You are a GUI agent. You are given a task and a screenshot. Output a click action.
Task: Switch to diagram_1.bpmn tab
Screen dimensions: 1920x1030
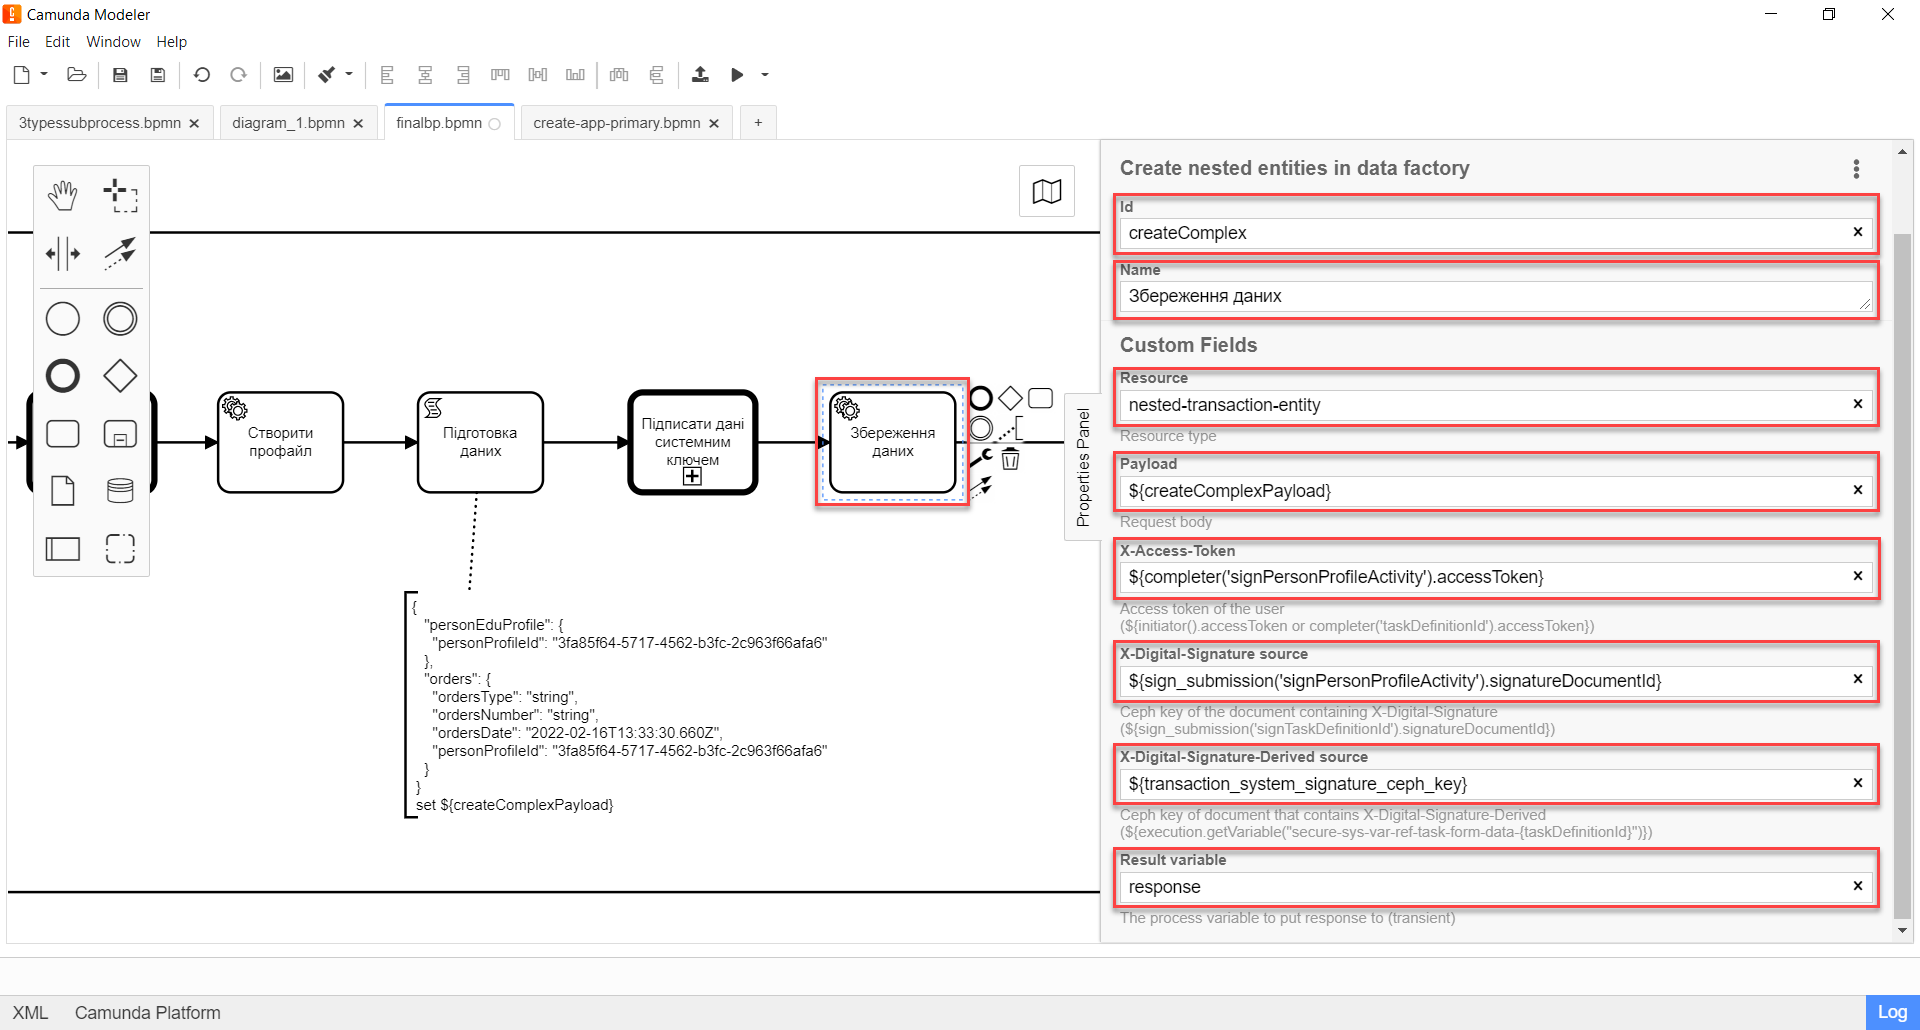point(288,123)
